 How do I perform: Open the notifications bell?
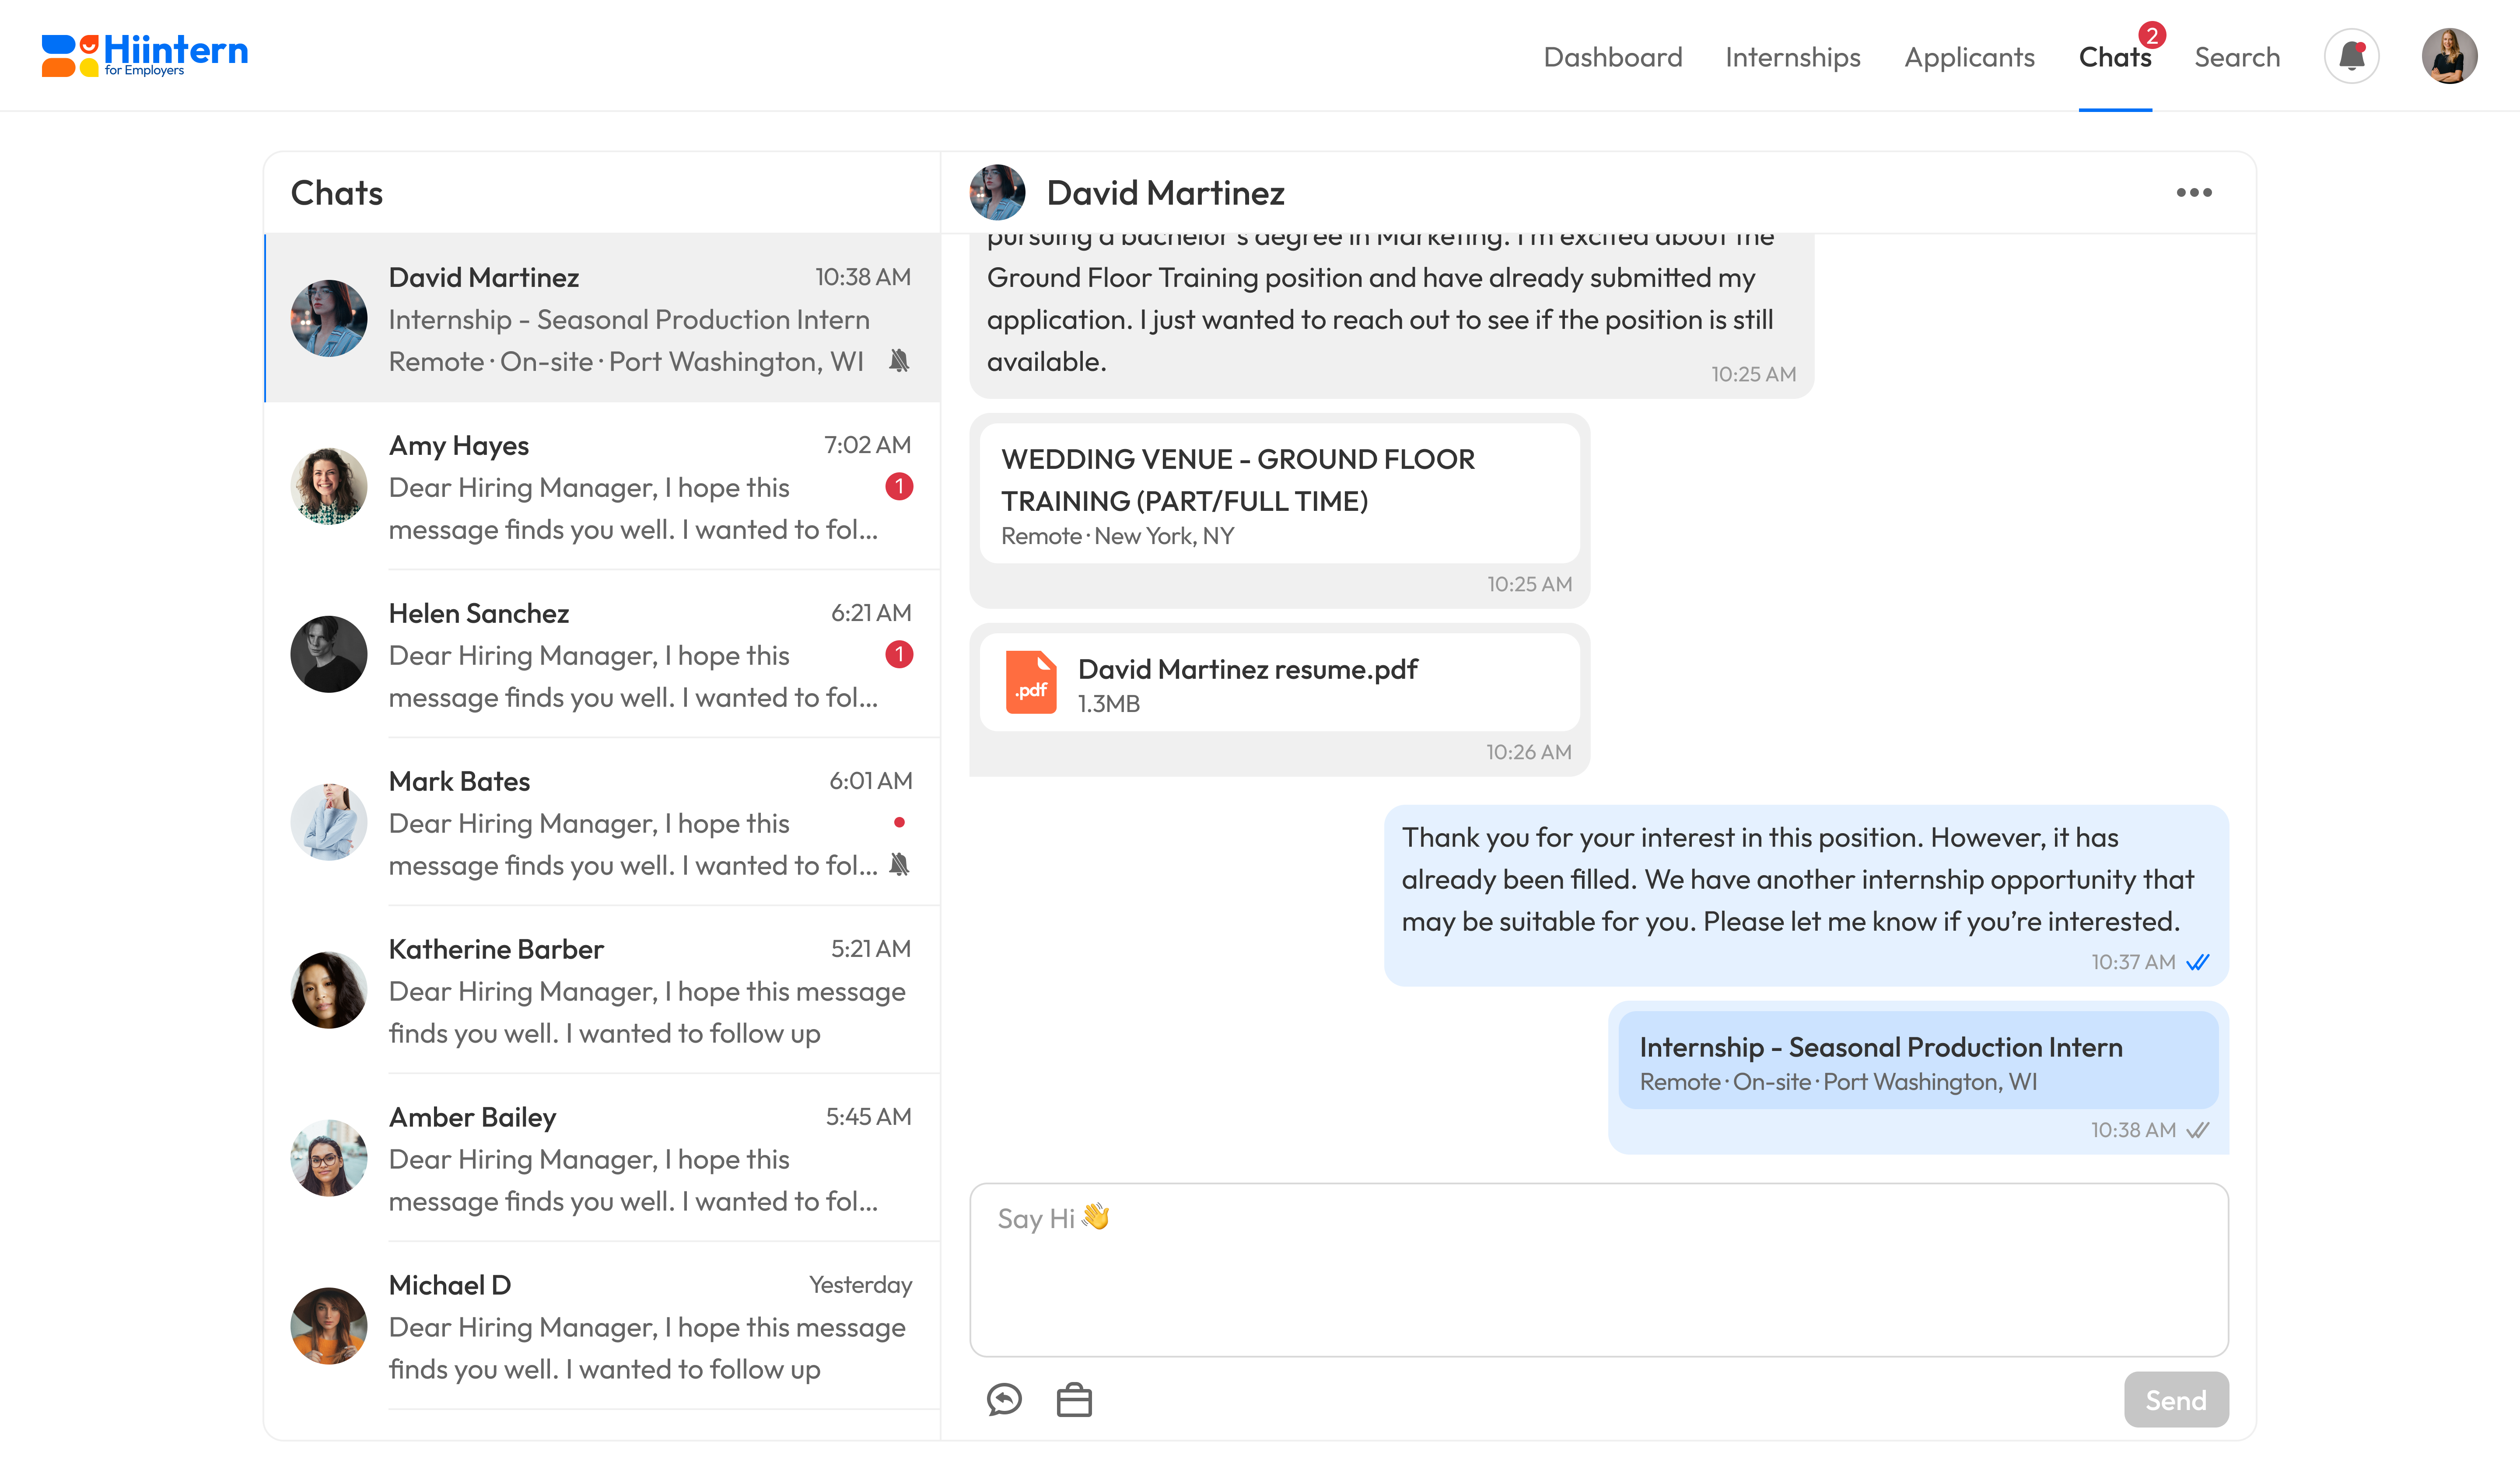[2351, 56]
